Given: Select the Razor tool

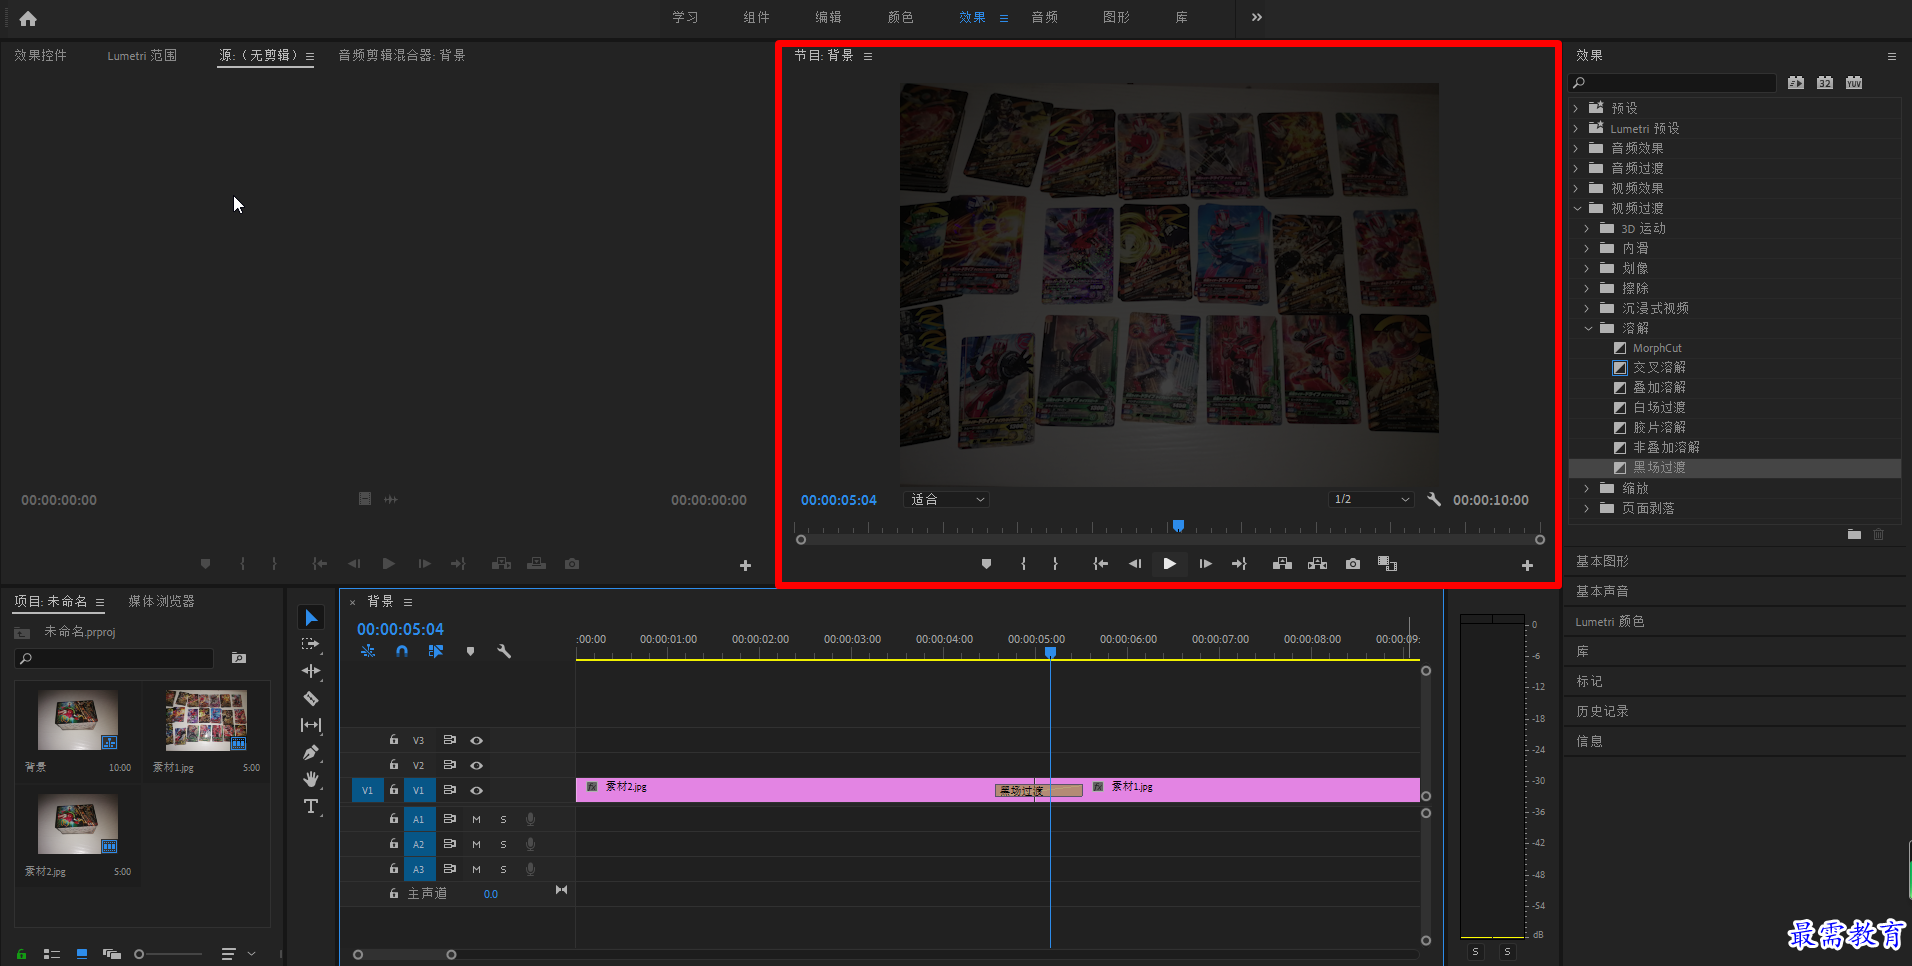Looking at the screenshot, I should pos(311,698).
